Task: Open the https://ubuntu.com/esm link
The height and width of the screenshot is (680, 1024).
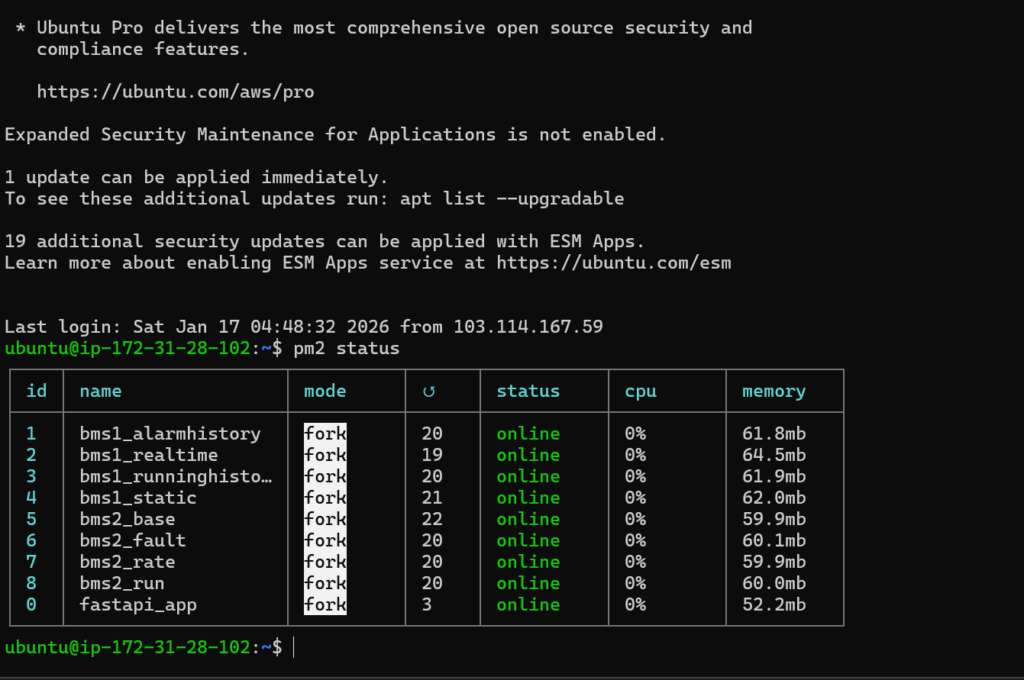Action: [x=614, y=263]
